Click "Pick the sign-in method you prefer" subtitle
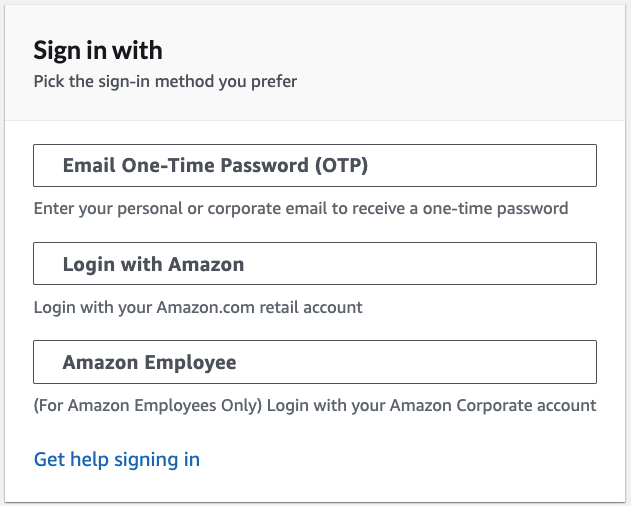This screenshot has width=631, height=506. [165, 82]
